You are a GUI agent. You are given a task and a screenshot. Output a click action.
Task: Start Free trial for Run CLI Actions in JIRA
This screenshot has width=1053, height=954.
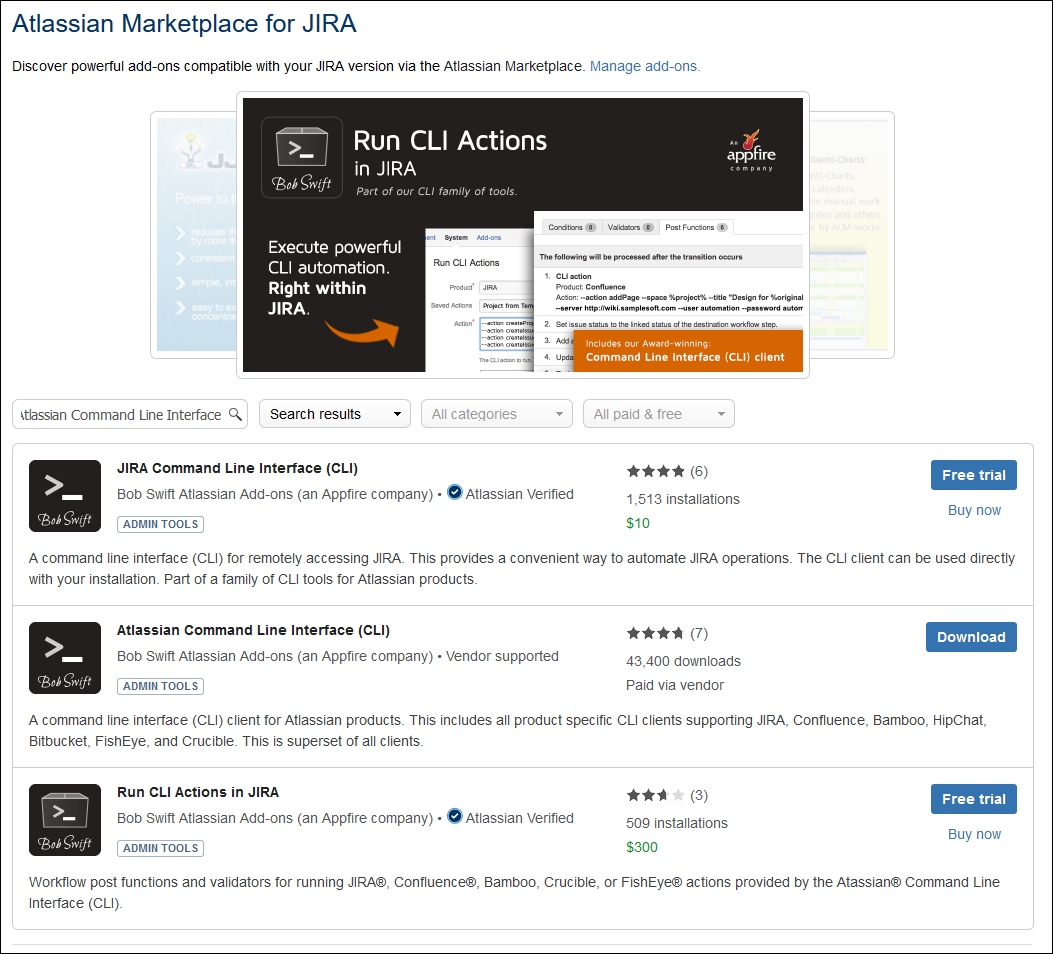click(974, 799)
